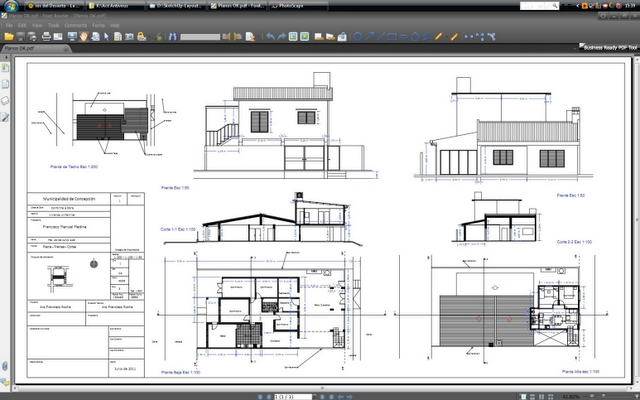Select the zigzag Polyline tool
This screenshot has height=400, width=640.
pos(427,37)
